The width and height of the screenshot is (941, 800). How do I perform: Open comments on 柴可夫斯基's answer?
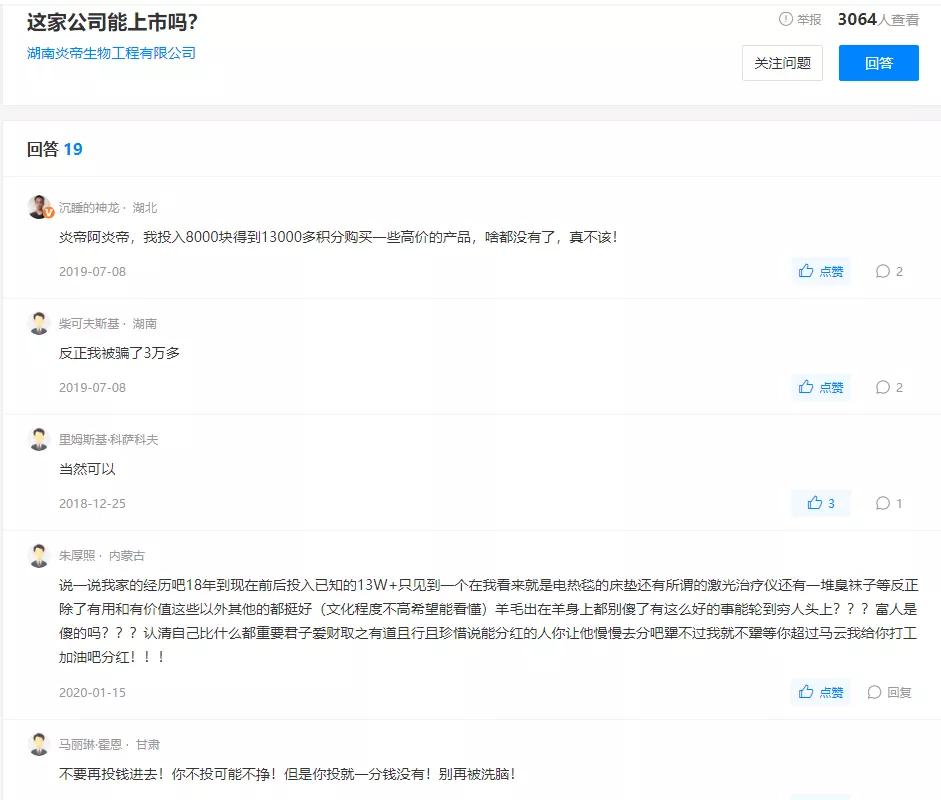tap(889, 387)
